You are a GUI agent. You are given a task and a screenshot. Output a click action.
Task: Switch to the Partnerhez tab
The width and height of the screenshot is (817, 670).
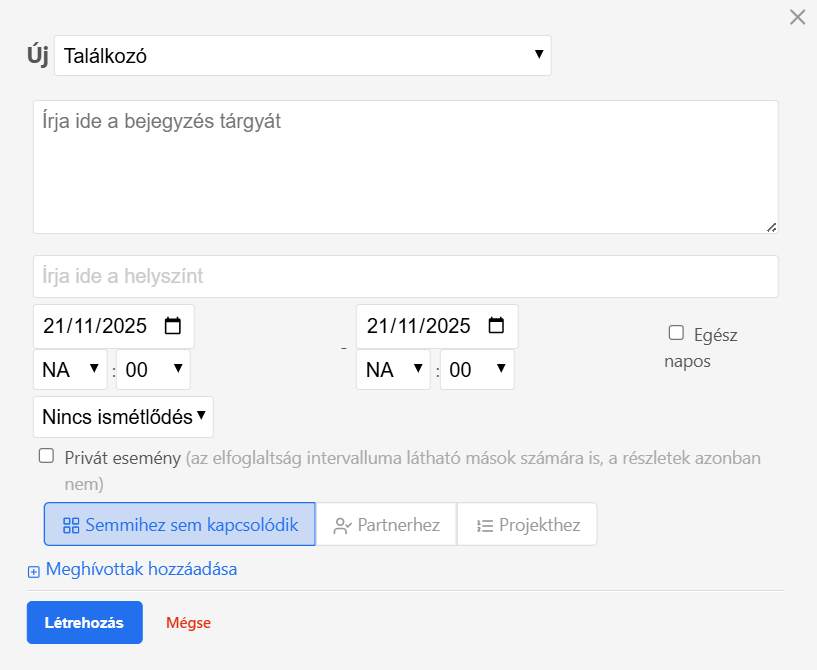pos(385,523)
